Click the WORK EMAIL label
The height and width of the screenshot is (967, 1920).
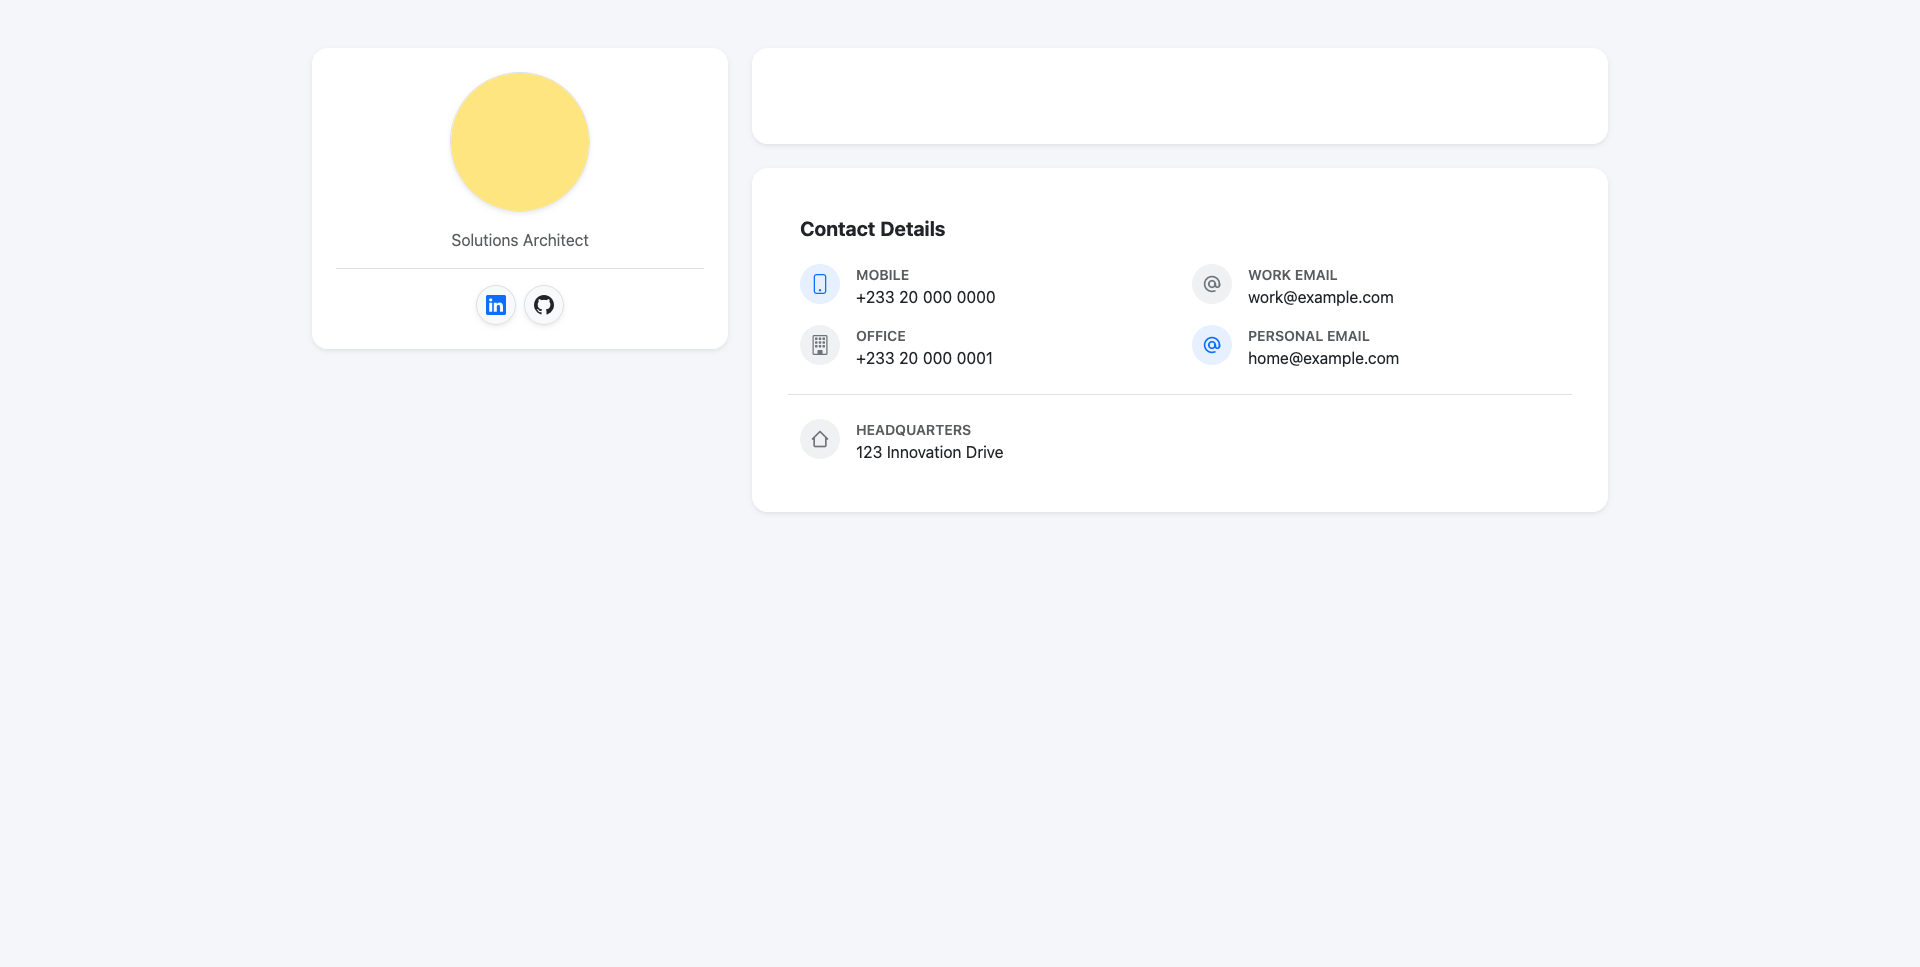(1293, 275)
